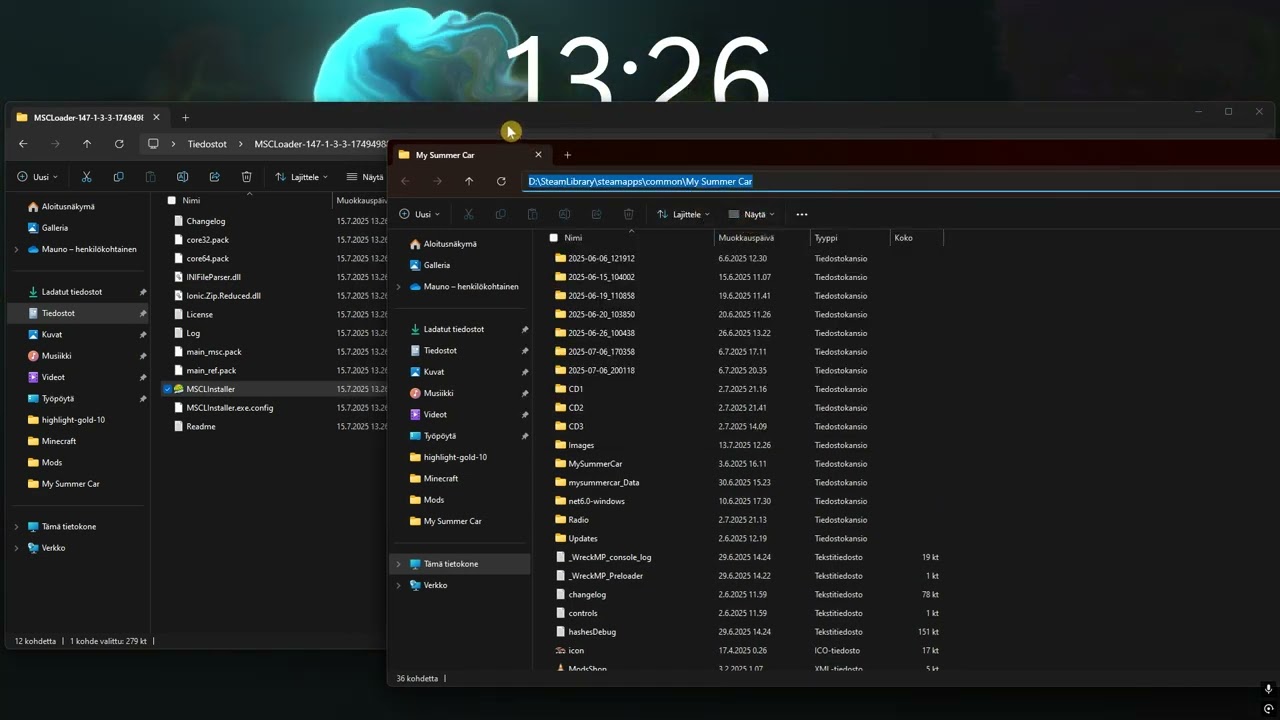Viewport: 1280px width, 720px height.
Task: Go back in MSCLoader window
Action: click(23, 144)
